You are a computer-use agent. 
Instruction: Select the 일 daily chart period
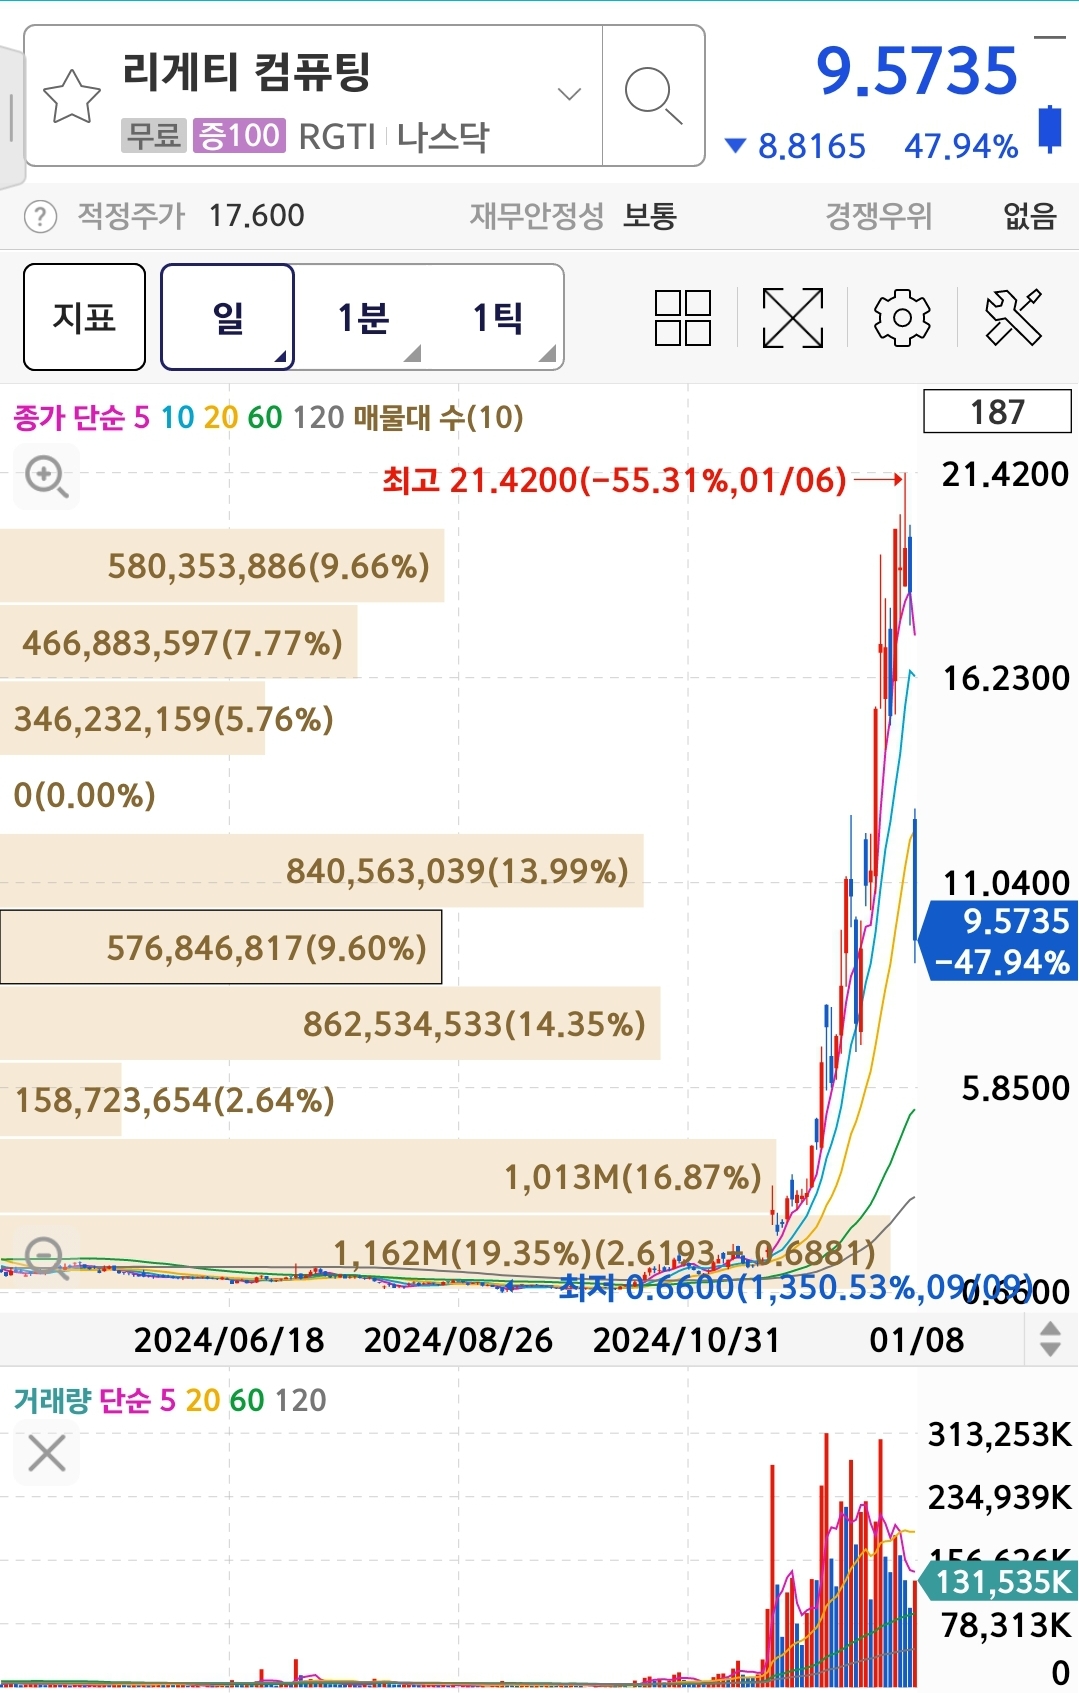pyautogui.click(x=227, y=317)
